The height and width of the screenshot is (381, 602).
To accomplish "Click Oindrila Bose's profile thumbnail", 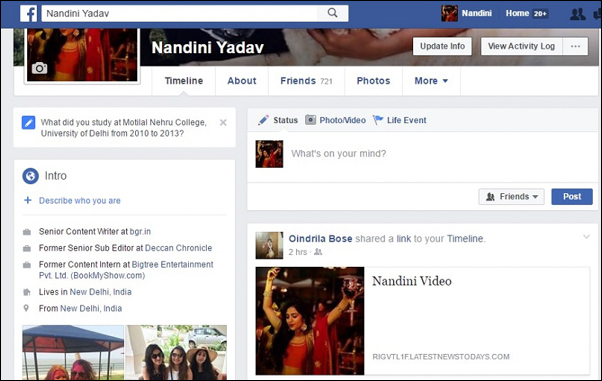I will click(270, 245).
